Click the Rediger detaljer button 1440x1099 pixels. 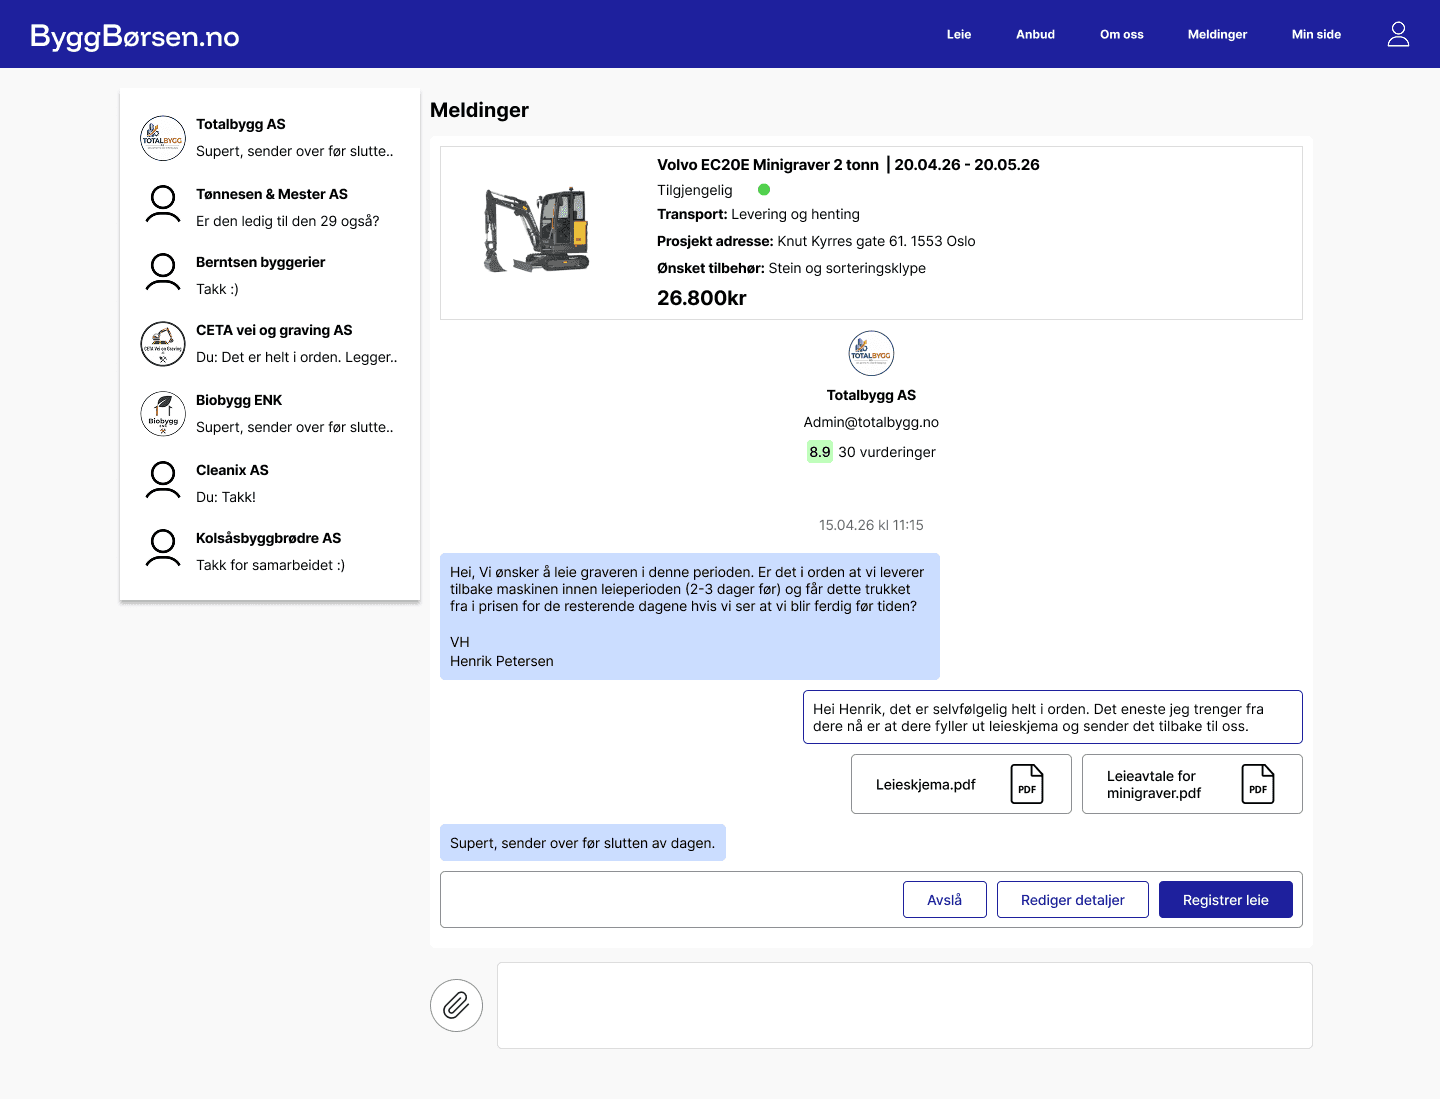(1073, 899)
